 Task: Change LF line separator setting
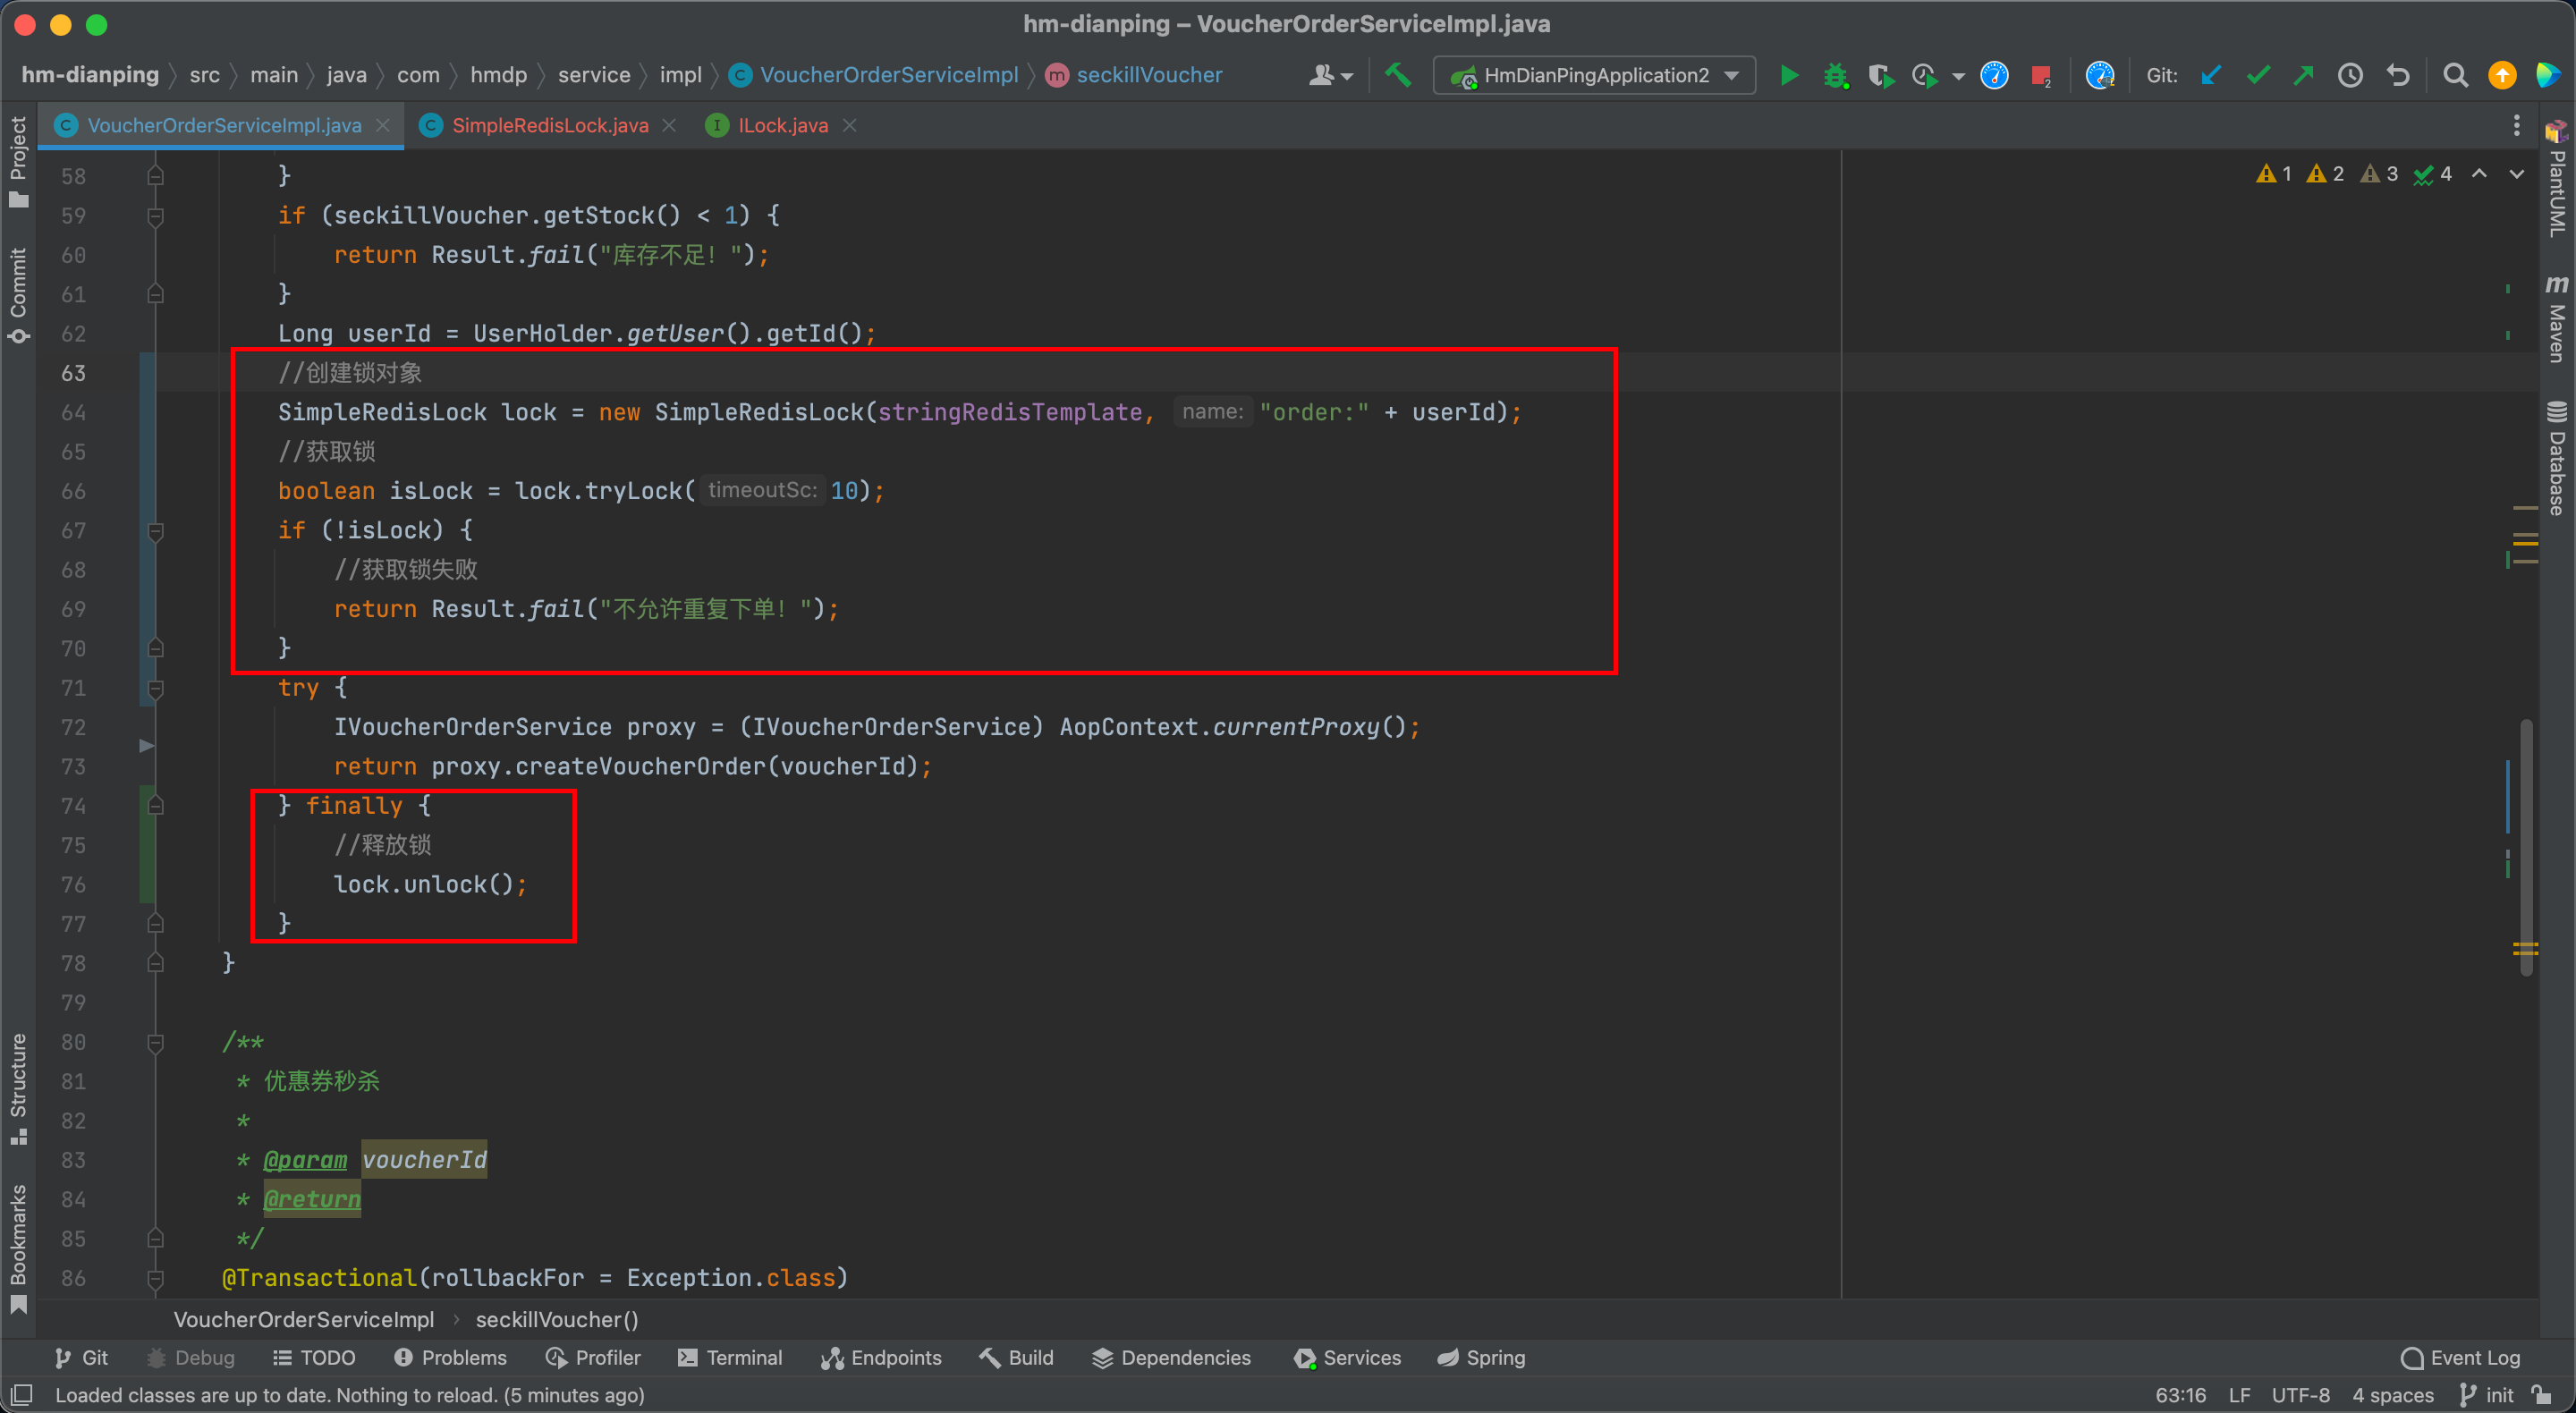coord(2239,1395)
